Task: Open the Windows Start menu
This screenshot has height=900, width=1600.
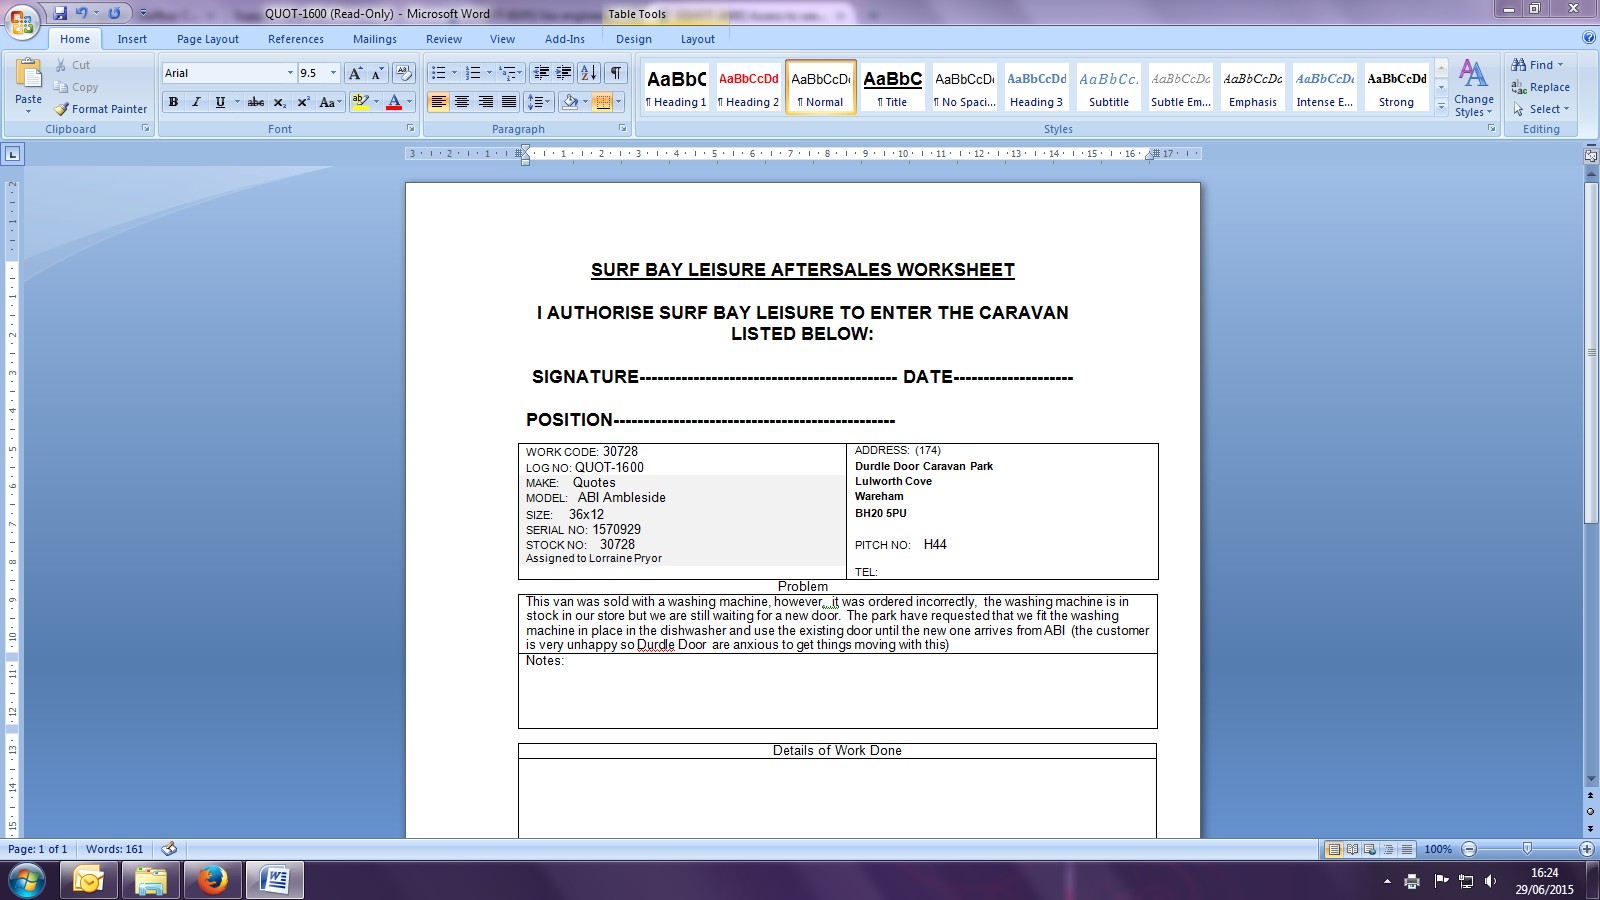Action: pyautogui.click(x=26, y=880)
